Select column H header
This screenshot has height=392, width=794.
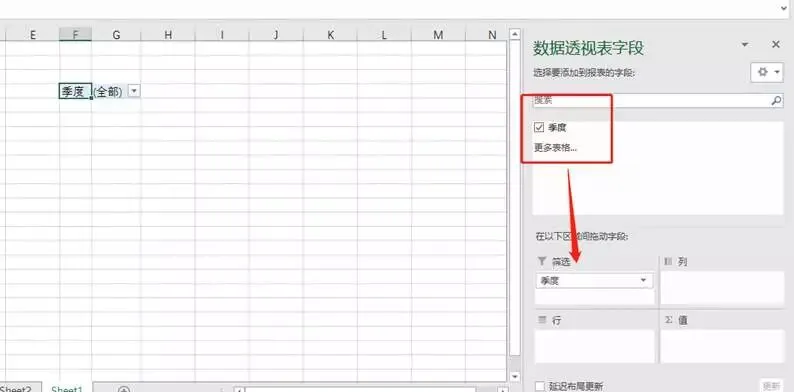168,34
